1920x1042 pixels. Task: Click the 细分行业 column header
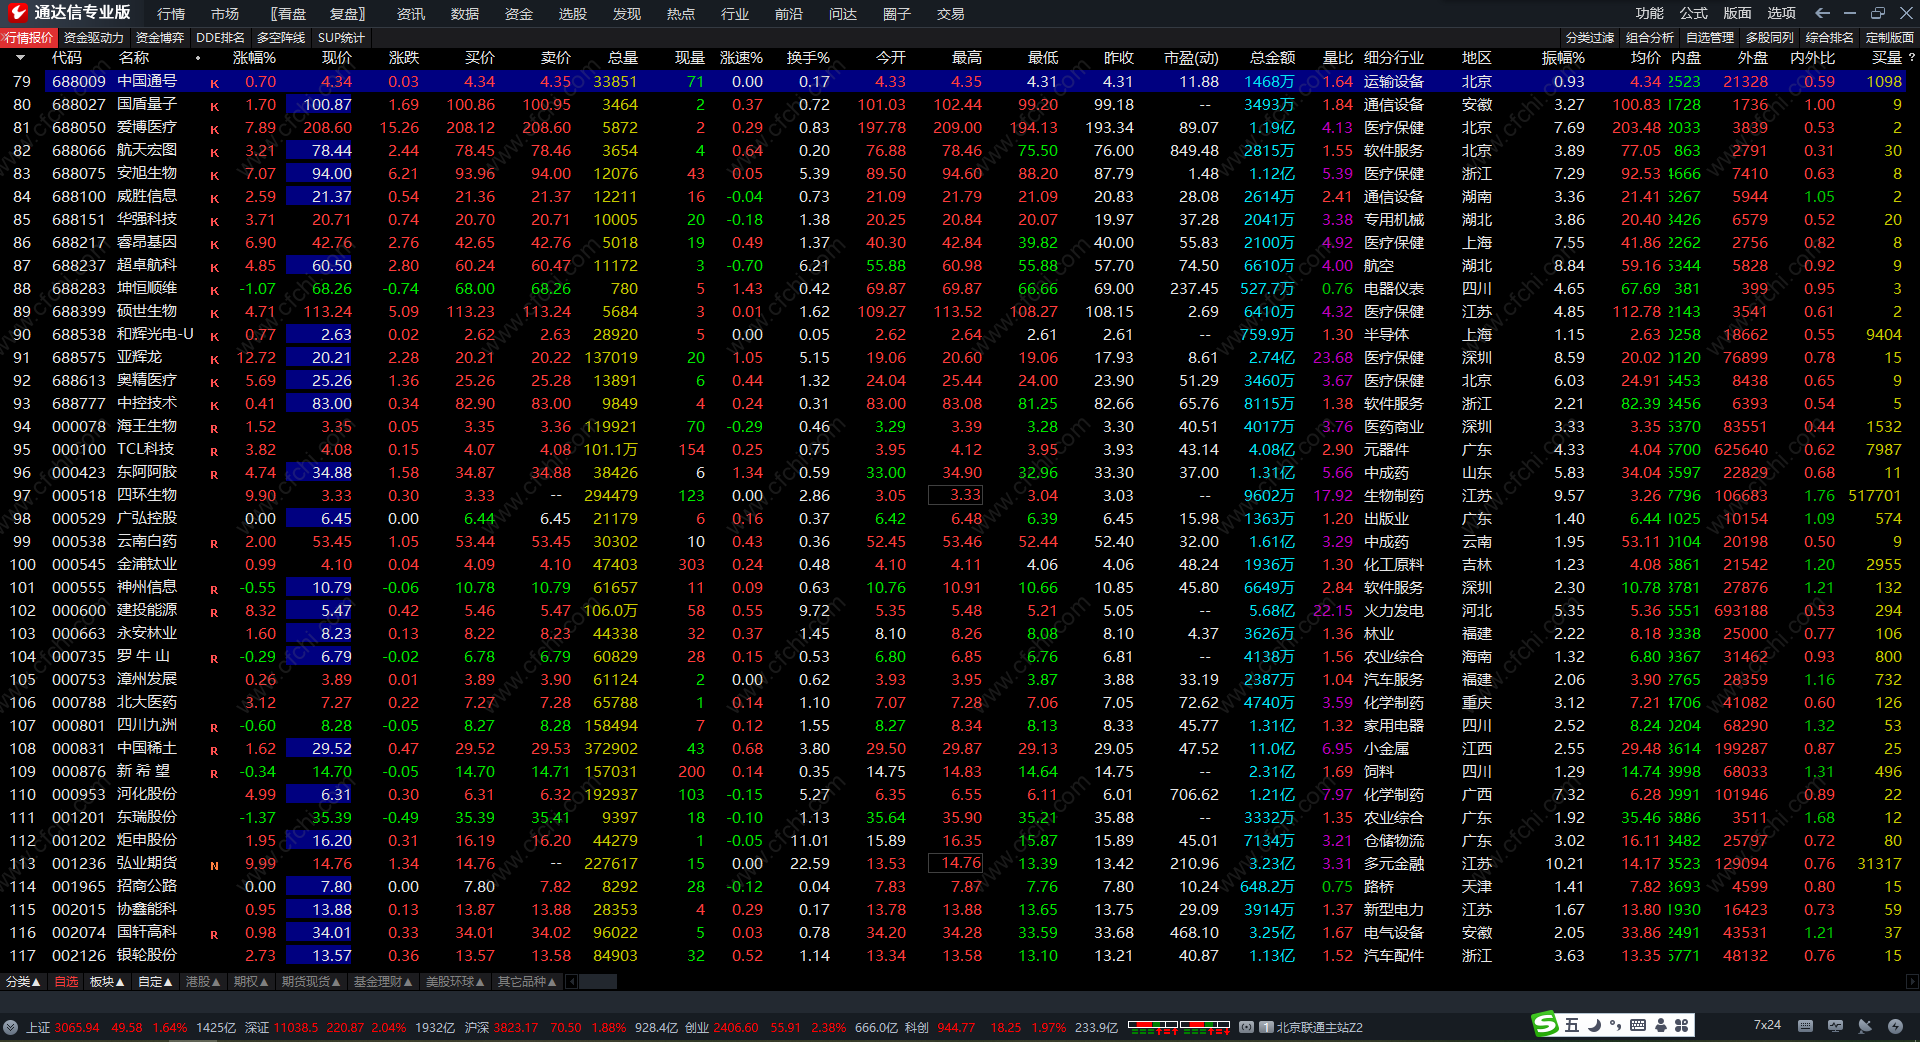point(1394,58)
